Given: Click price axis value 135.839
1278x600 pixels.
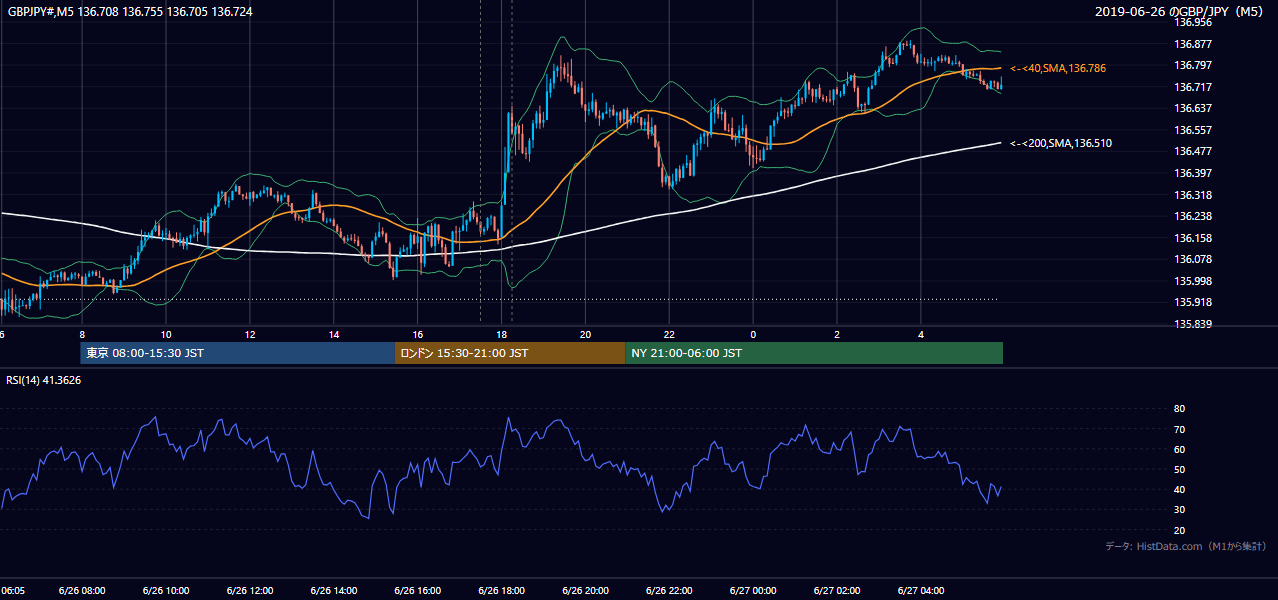Looking at the screenshot, I should [x=1193, y=324].
